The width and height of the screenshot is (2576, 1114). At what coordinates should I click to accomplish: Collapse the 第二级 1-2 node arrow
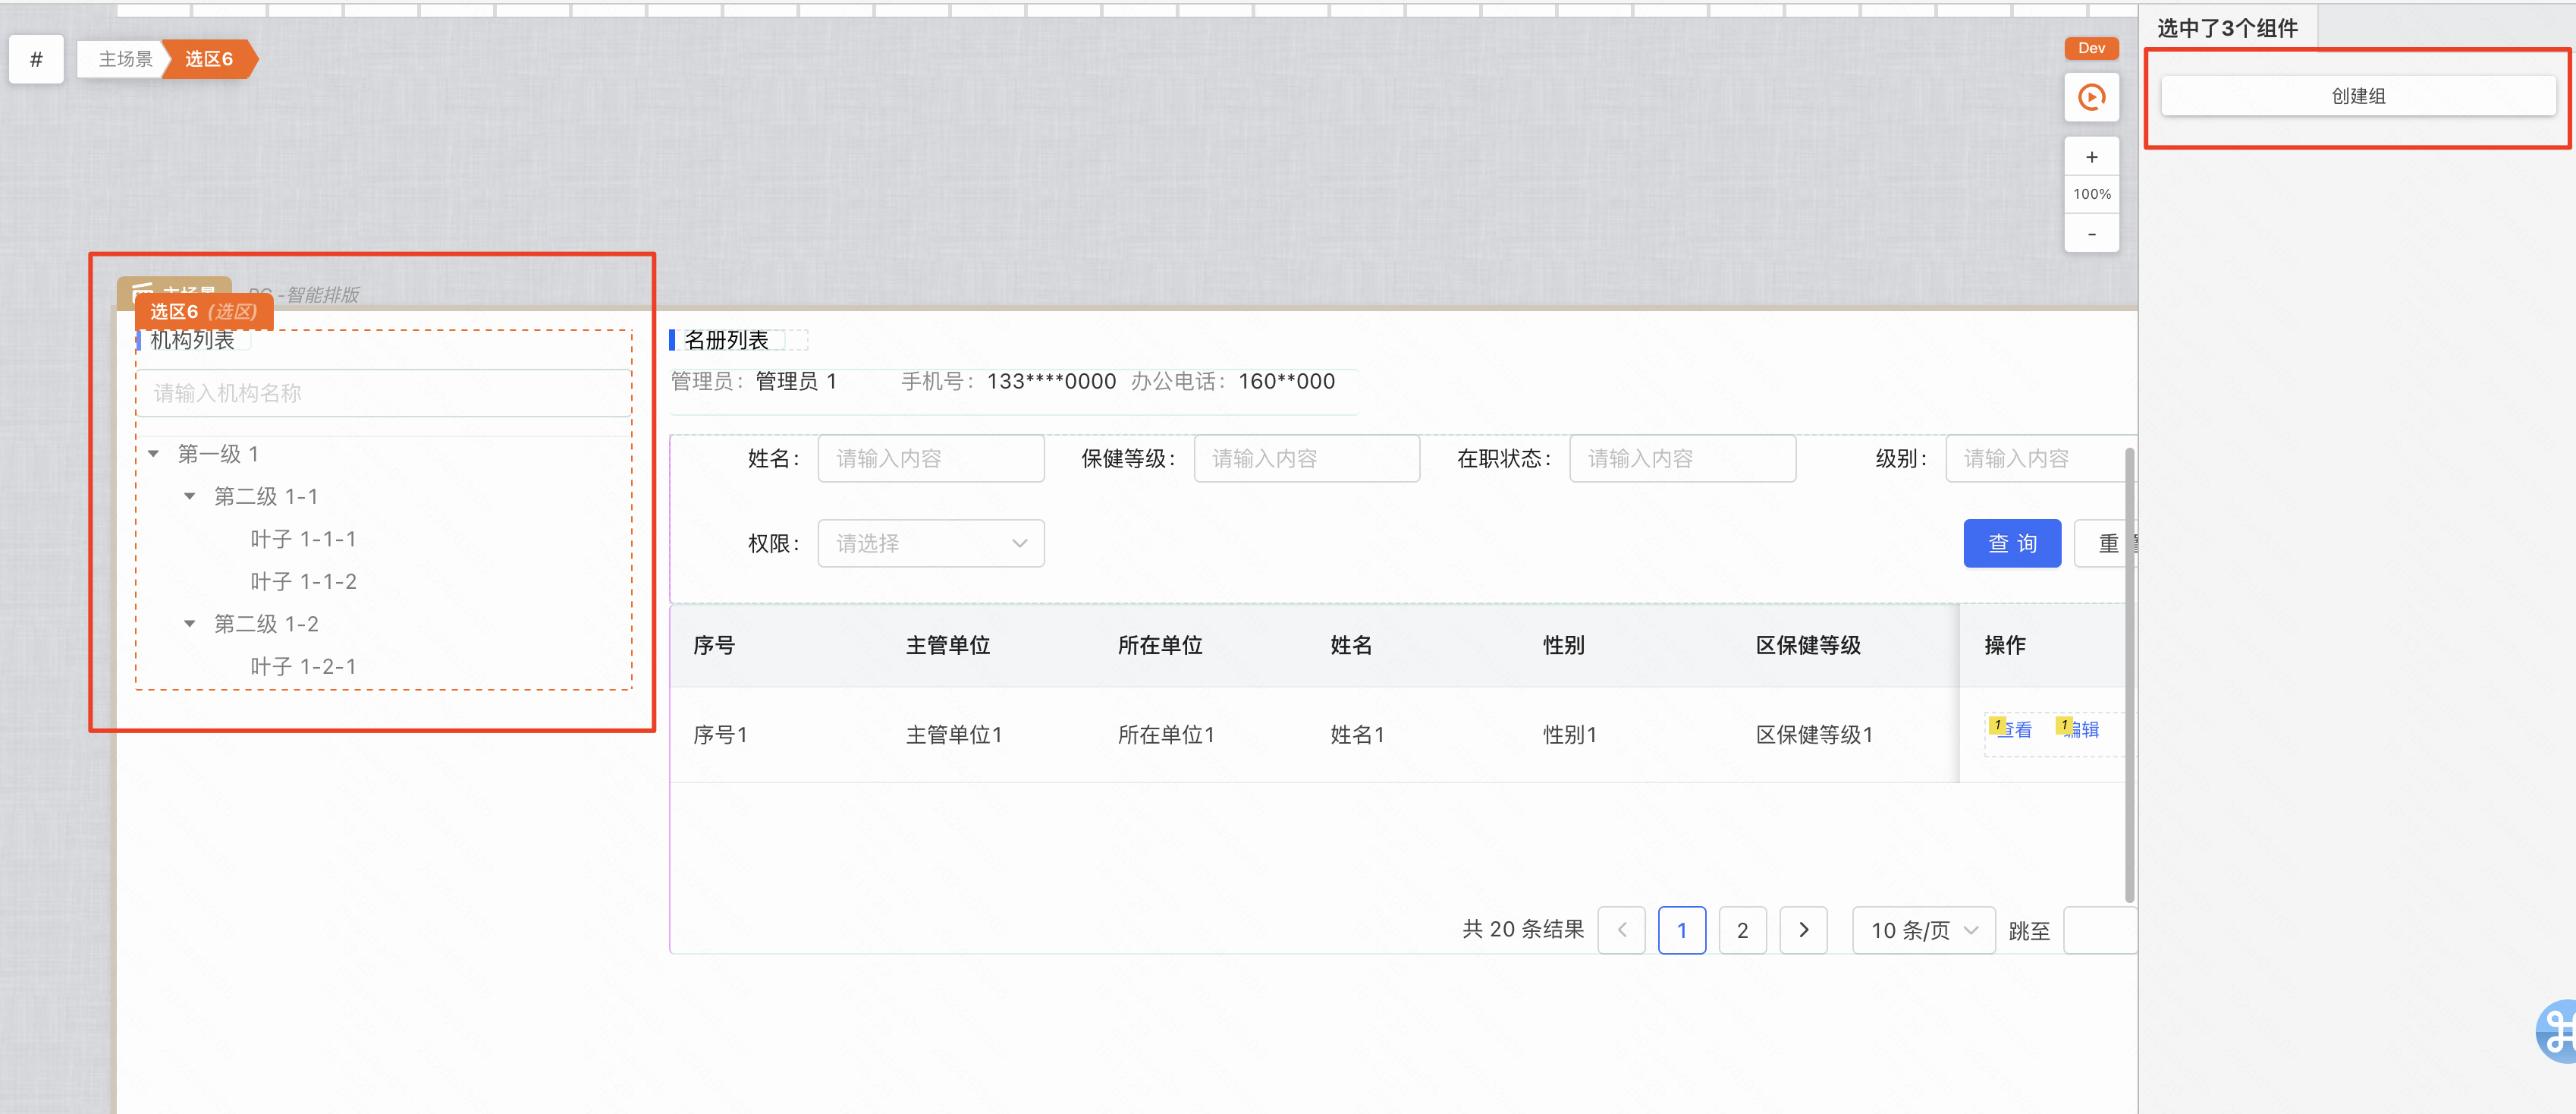[x=189, y=623]
